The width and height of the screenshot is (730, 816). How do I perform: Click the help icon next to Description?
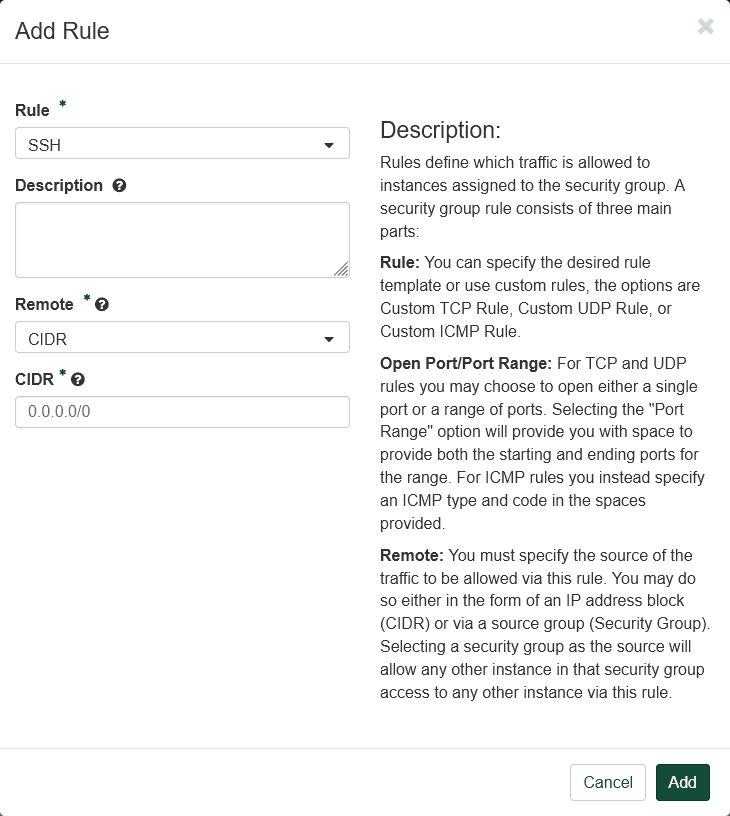[x=120, y=186]
